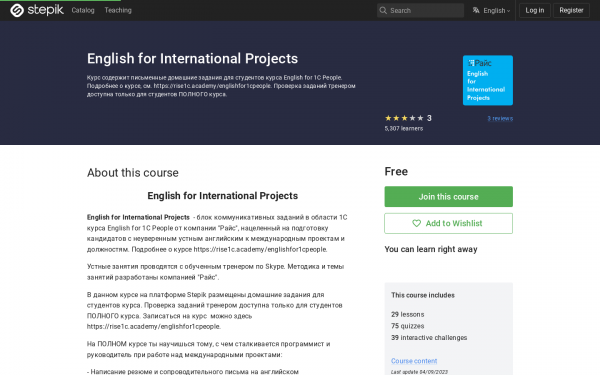Click the star rating icons
The width and height of the screenshot is (600, 375).
(x=404, y=118)
